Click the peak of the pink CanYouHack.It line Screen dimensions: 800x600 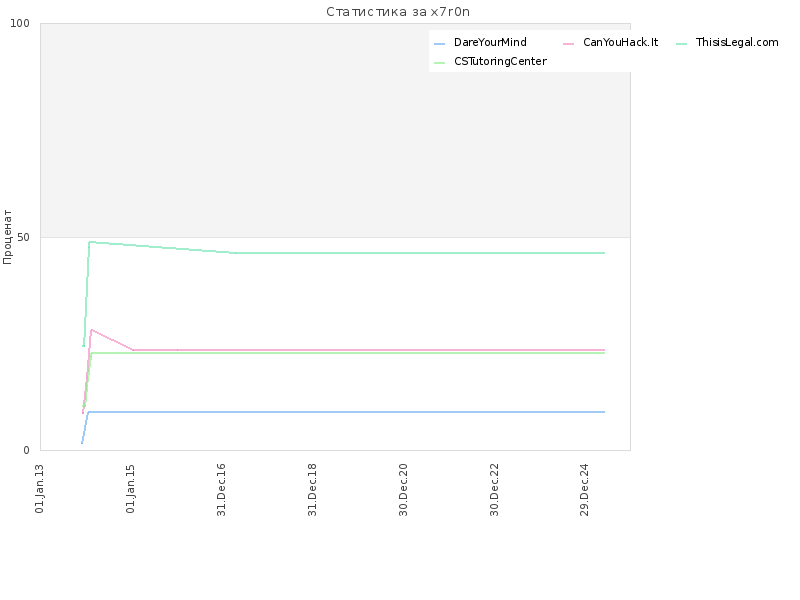click(91, 330)
